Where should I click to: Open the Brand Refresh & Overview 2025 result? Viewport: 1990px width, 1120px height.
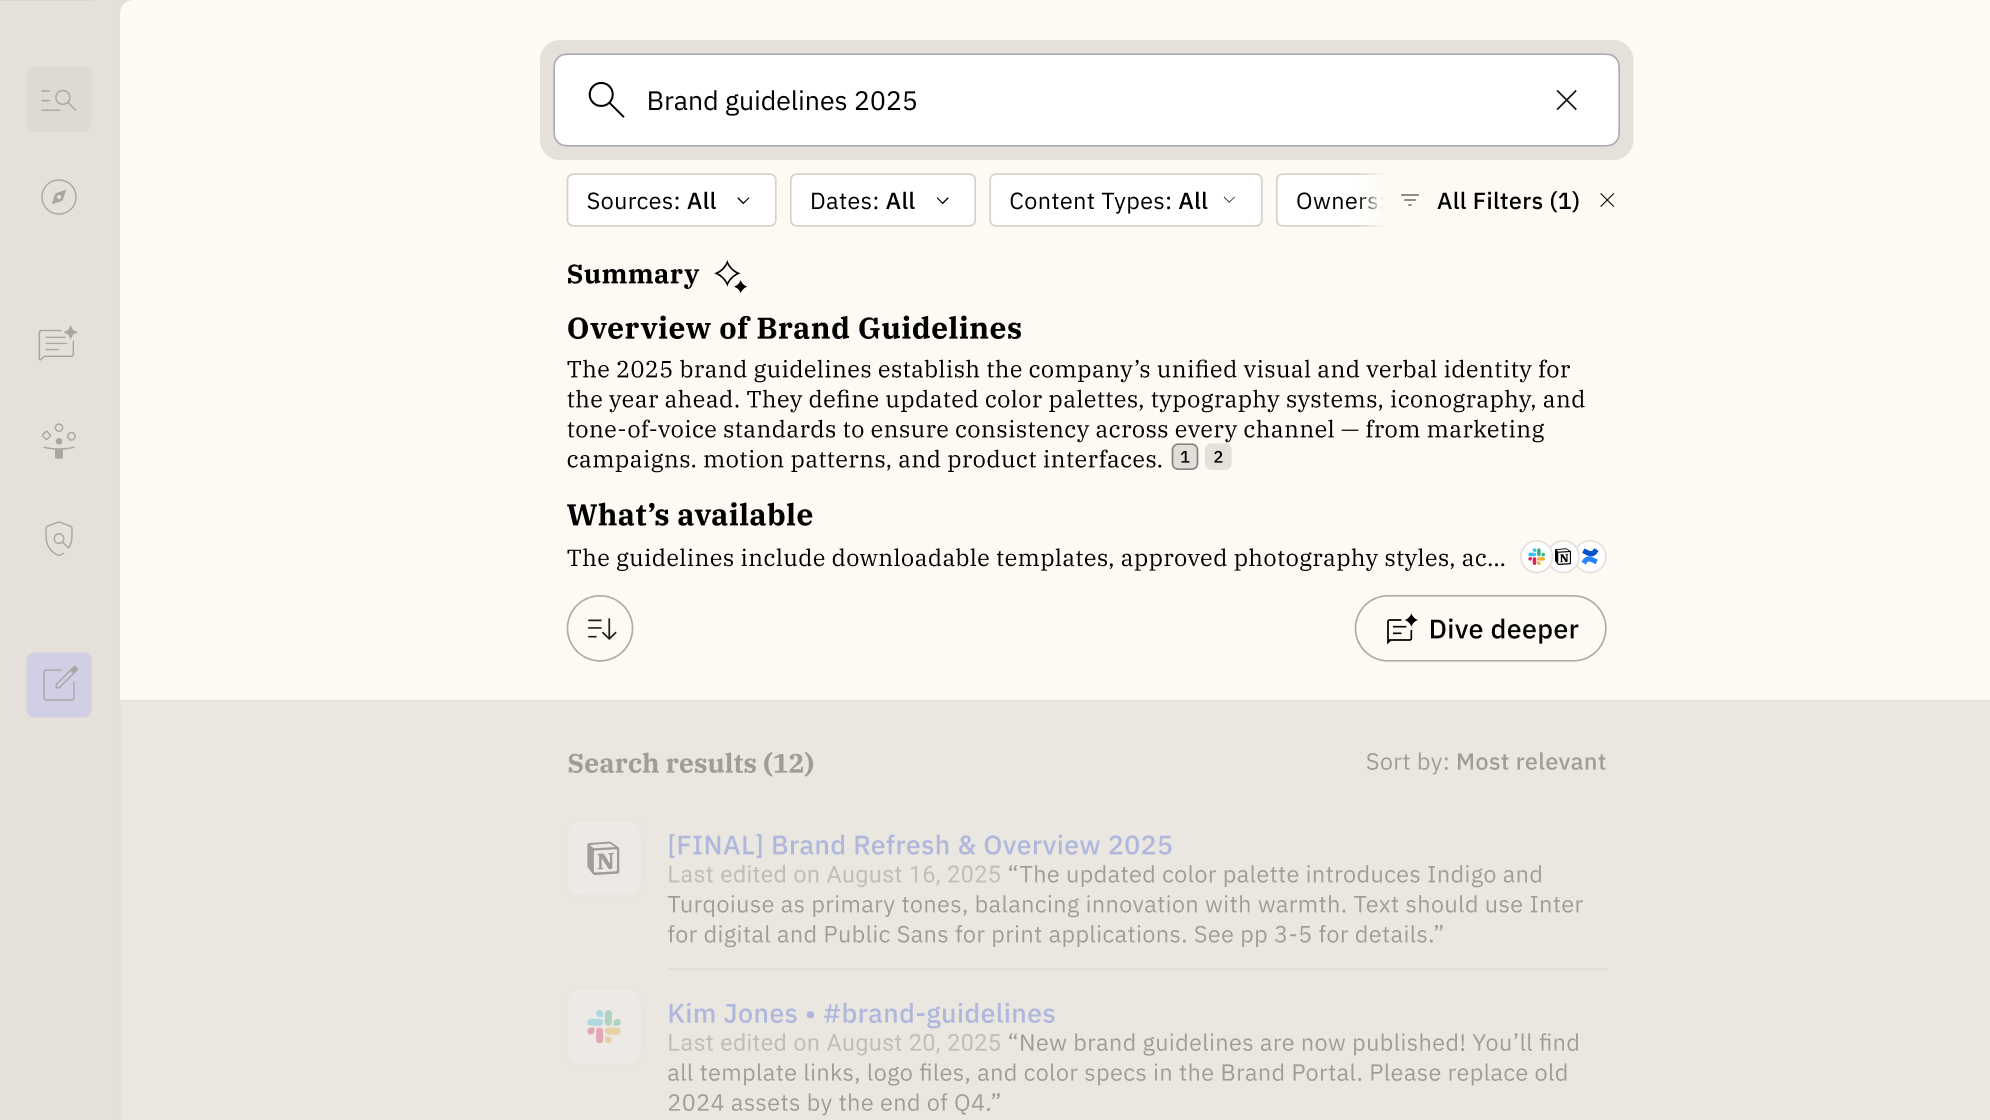pyautogui.click(x=919, y=845)
